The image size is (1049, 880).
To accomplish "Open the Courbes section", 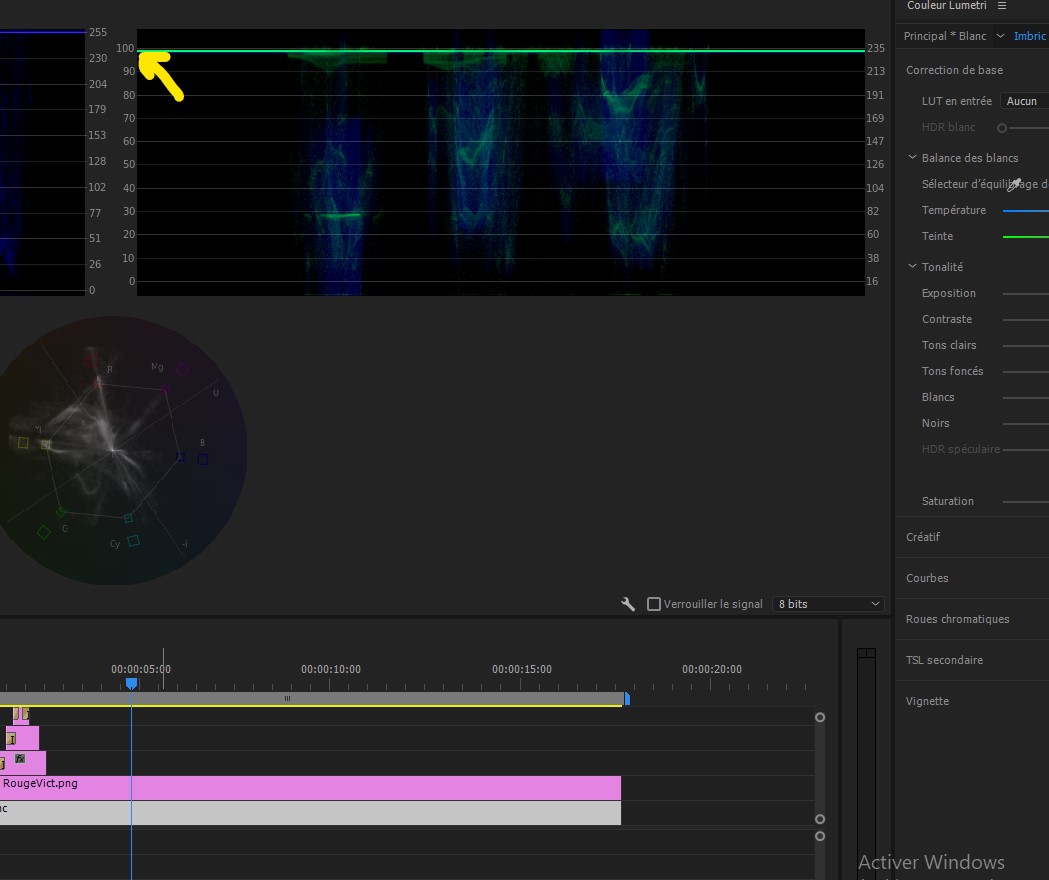I will point(927,578).
